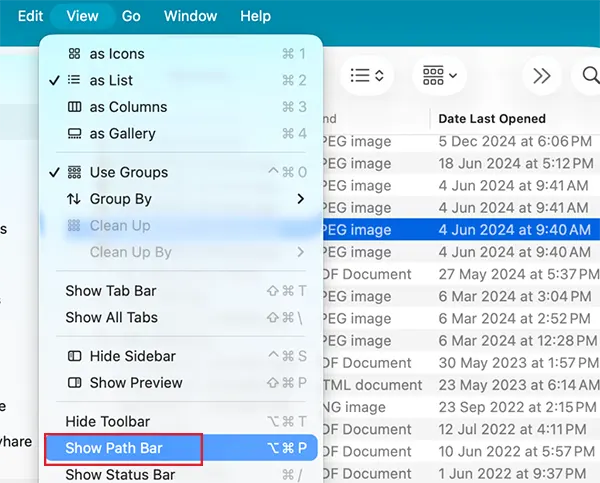This screenshot has width=600, height=483.
Task: Choose Show Status Bar
Action: tap(181, 474)
